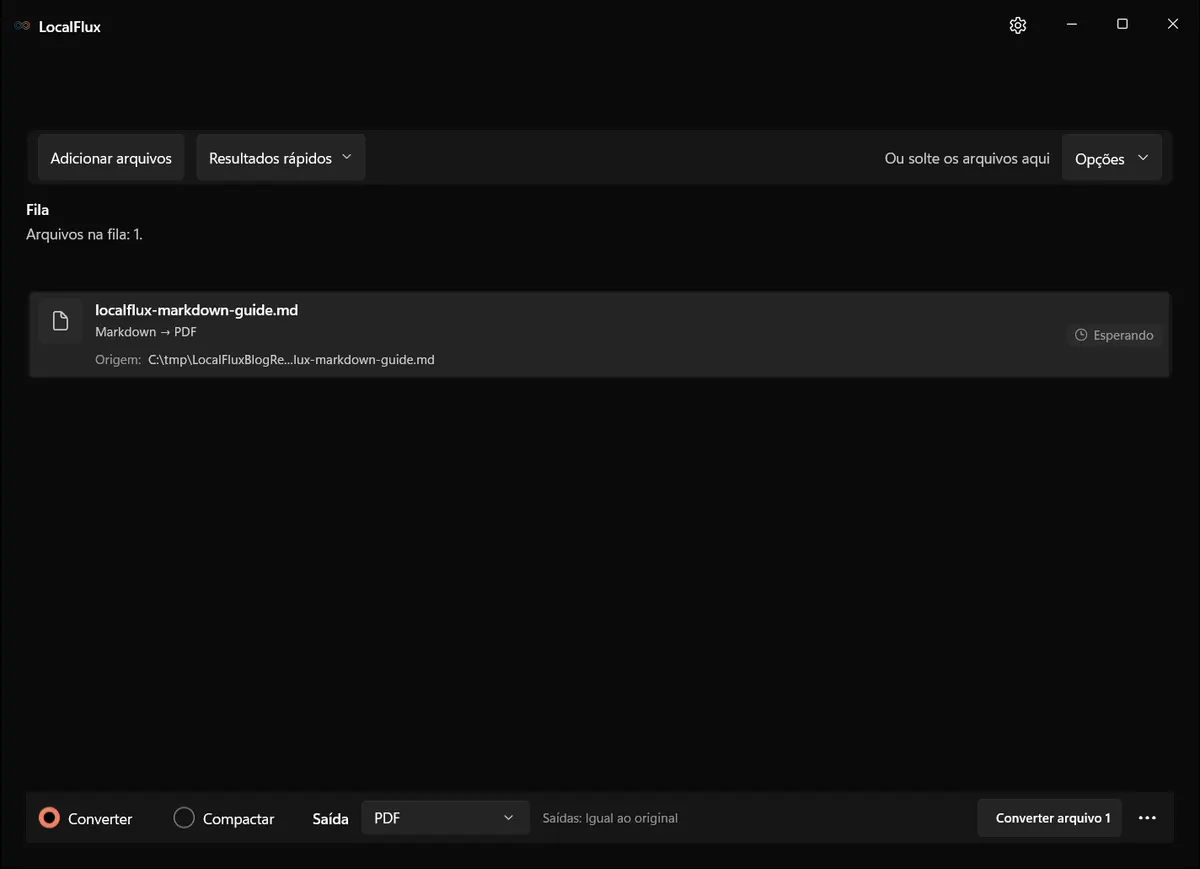
Task: Click the Adicionar arquivos button
Action: (x=111, y=158)
